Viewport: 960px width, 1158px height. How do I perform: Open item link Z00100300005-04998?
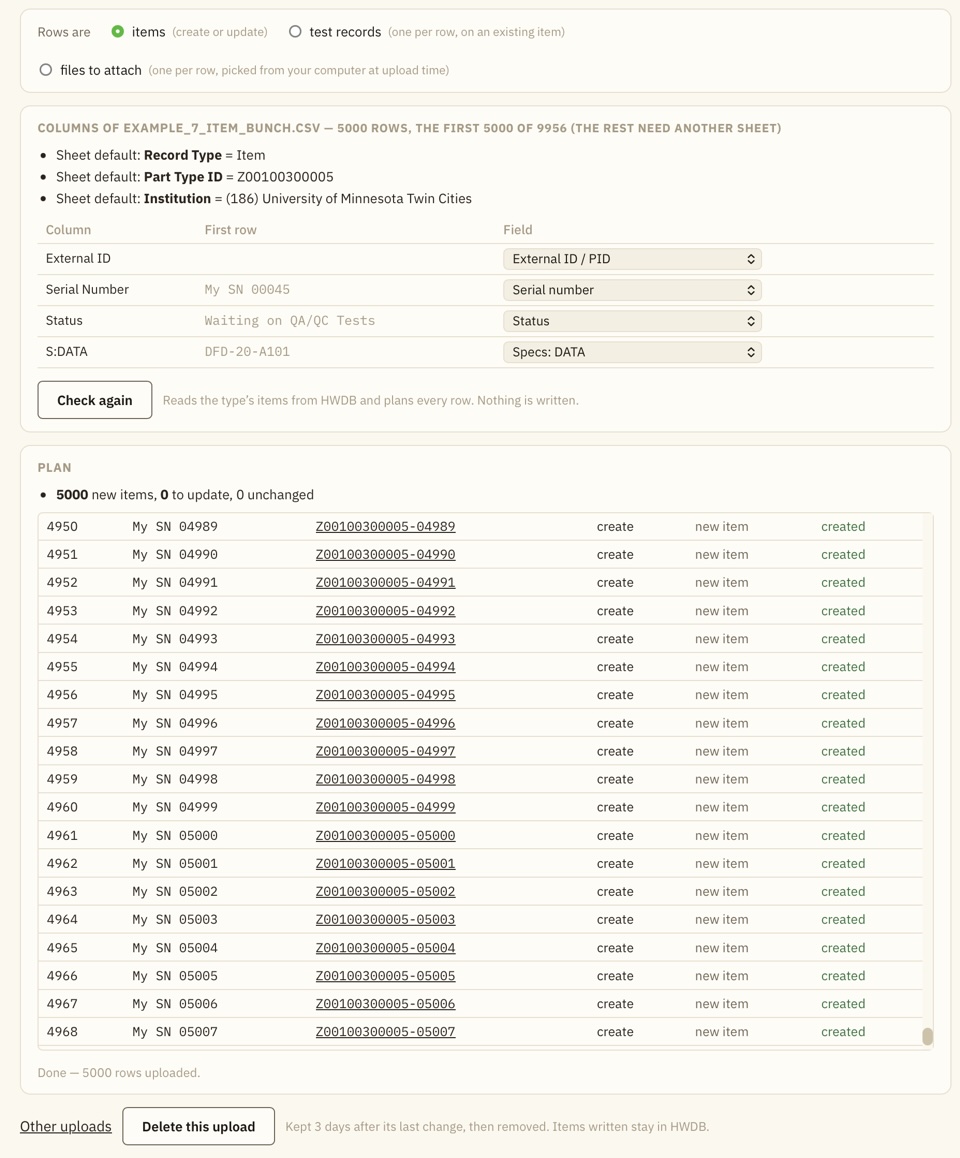tap(385, 779)
